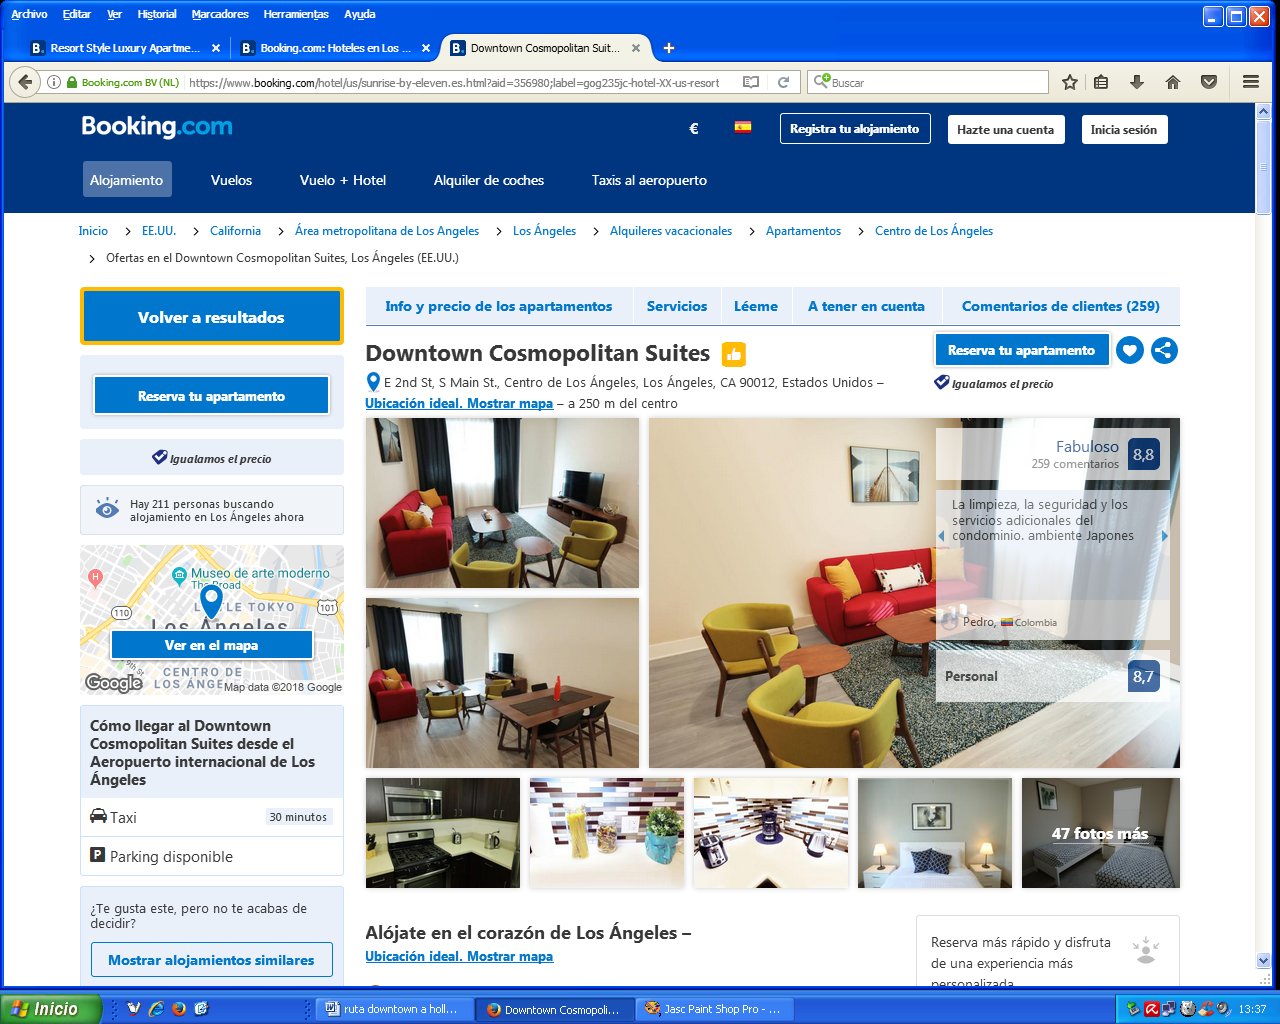The height and width of the screenshot is (1024, 1280).
Task: Follow California breadcrumb link
Action: 235,231
